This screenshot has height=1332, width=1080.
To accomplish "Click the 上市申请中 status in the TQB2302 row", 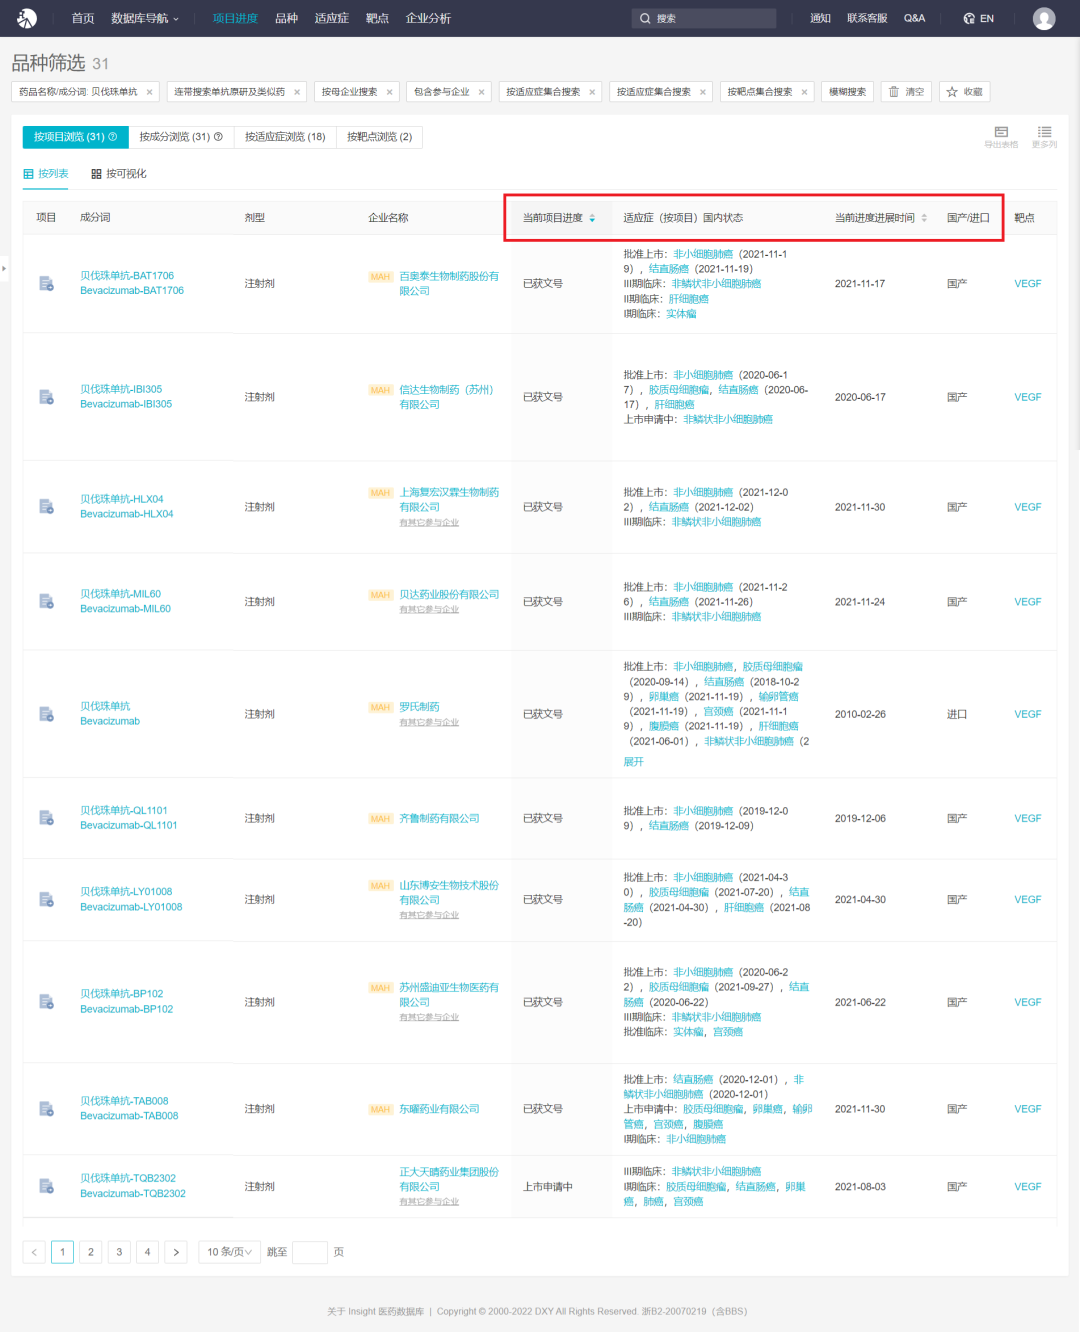I will [548, 1187].
